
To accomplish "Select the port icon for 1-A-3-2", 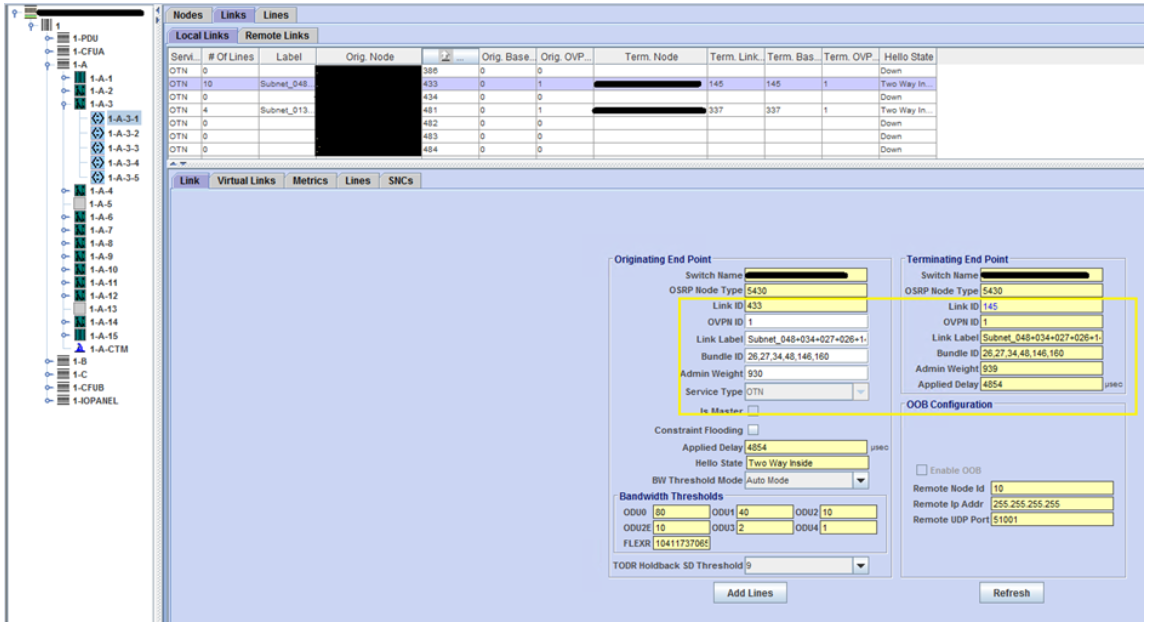I will 97,133.
